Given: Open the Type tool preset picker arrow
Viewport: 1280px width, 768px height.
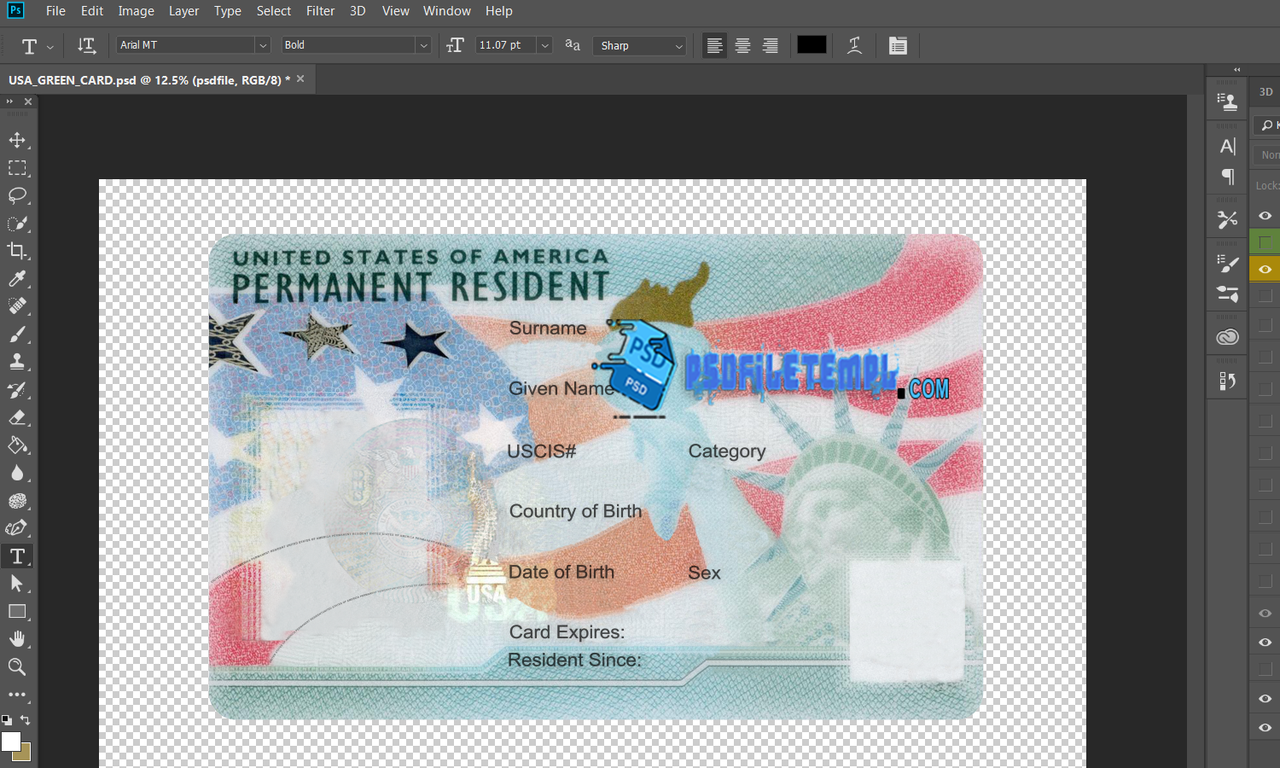Looking at the screenshot, I should point(50,47).
